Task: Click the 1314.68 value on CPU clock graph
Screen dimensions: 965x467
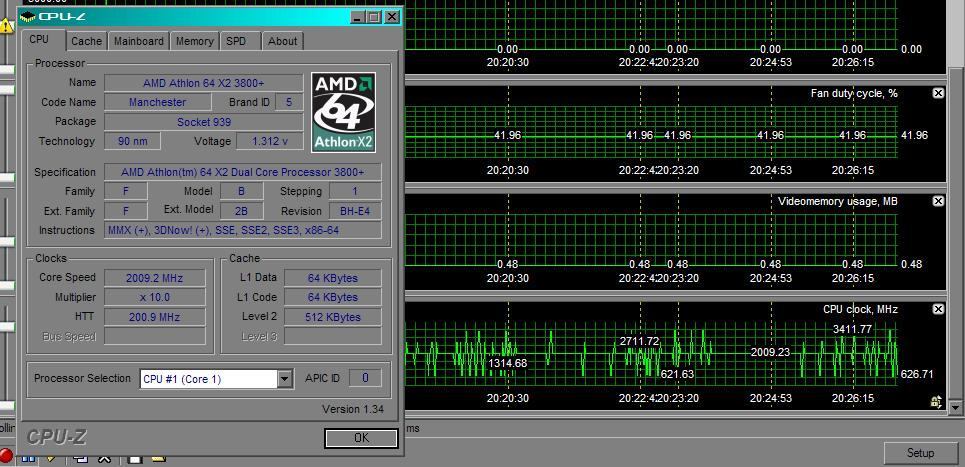Action: click(x=508, y=363)
